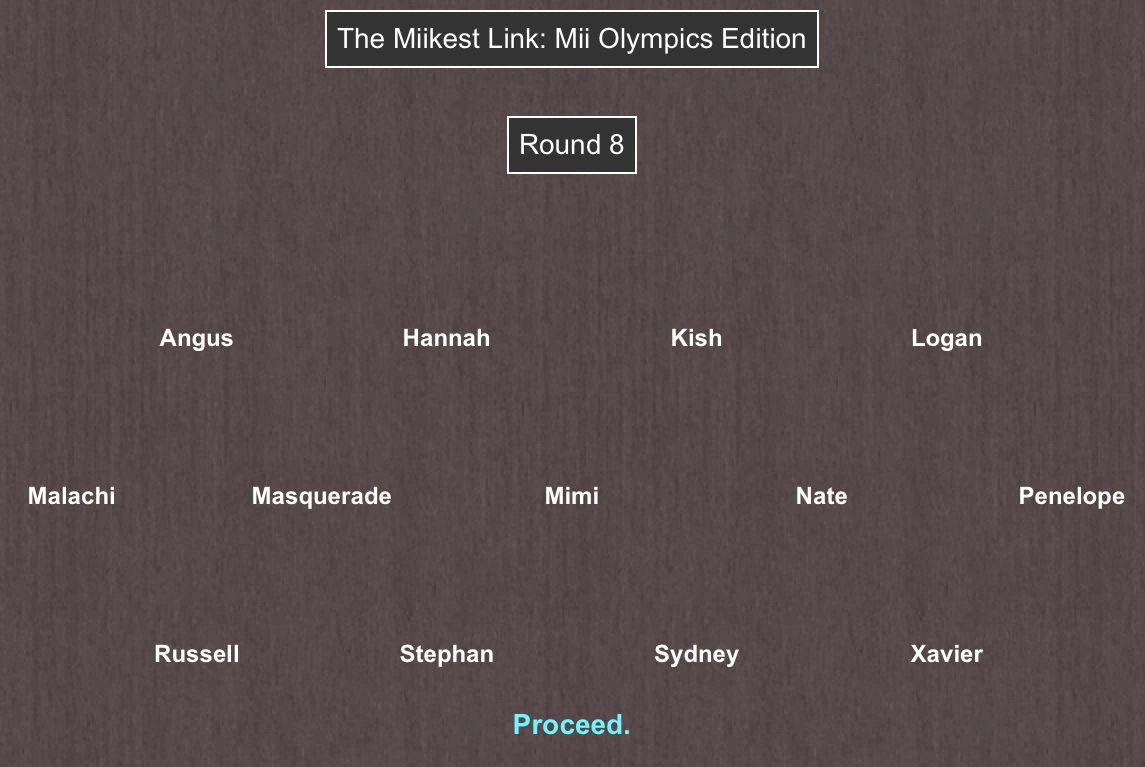Screen dimensions: 1145x767
Task: Click the Round 8 banner
Action: tap(571, 145)
